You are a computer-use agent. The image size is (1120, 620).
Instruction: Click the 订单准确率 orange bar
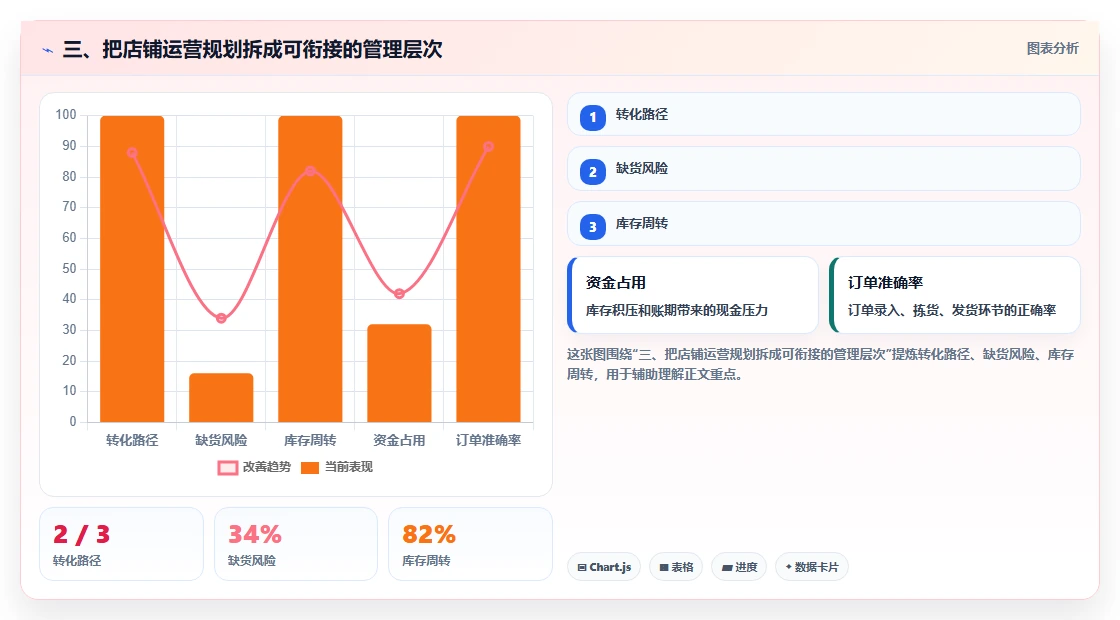[489, 269]
